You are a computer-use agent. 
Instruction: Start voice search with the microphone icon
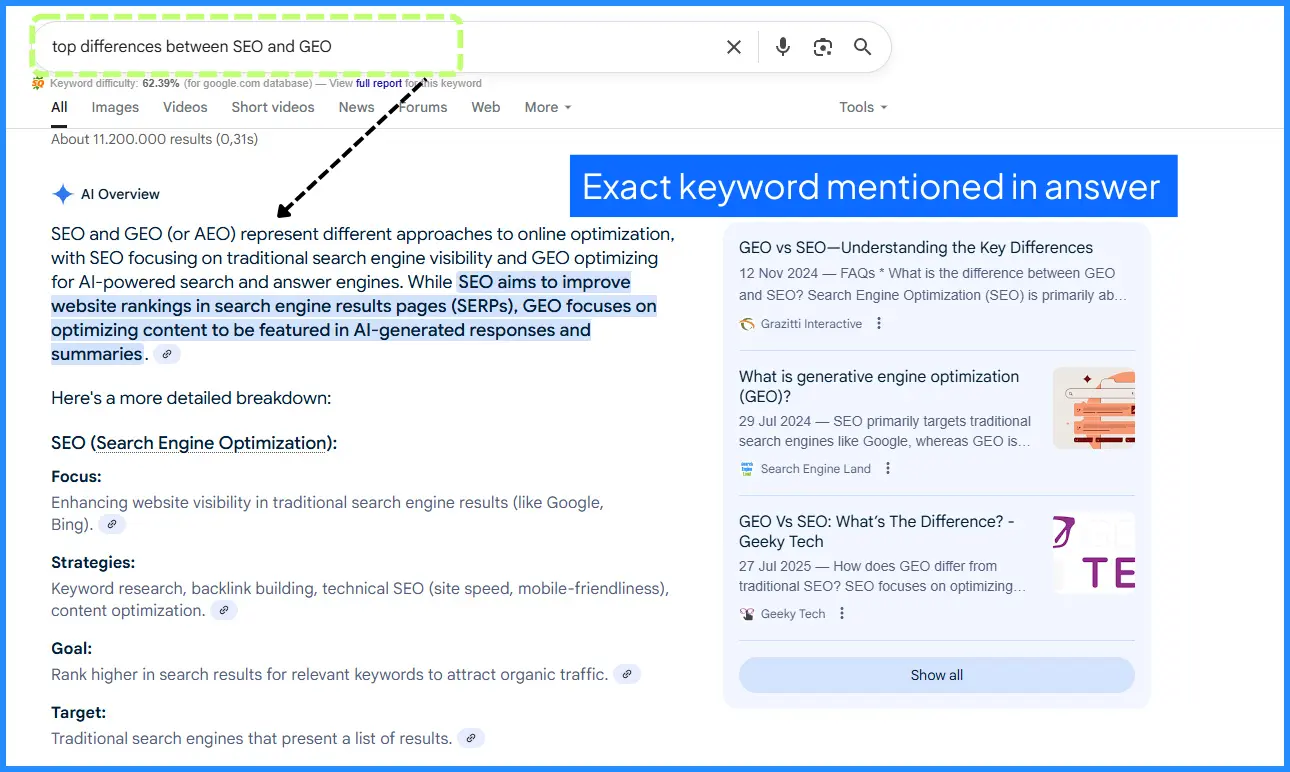[782, 46]
